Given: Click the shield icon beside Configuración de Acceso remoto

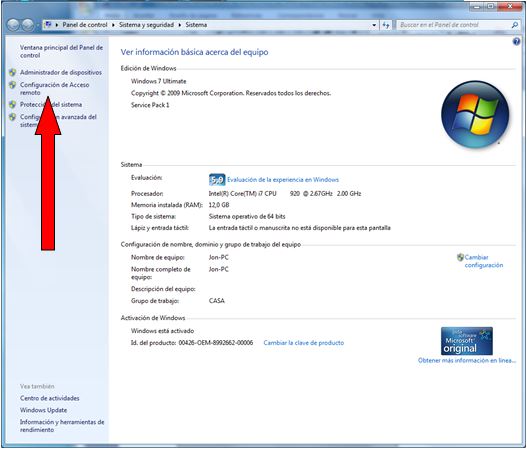Looking at the screenshot, I should click(12, 85).
